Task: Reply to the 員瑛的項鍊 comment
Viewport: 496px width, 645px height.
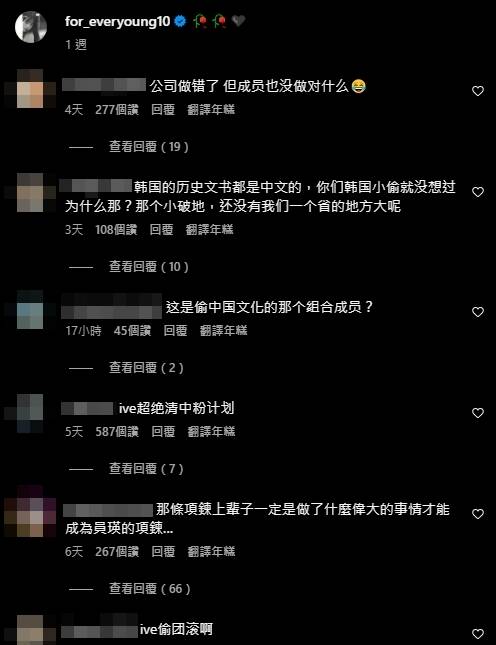Action: pos(163,552)
